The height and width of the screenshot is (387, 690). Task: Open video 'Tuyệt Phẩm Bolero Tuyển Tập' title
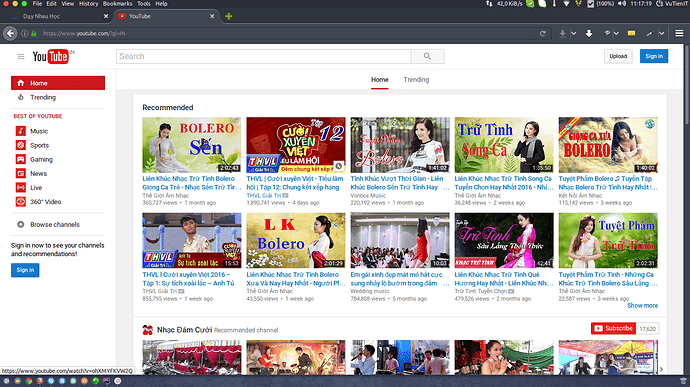coord(608,183)
